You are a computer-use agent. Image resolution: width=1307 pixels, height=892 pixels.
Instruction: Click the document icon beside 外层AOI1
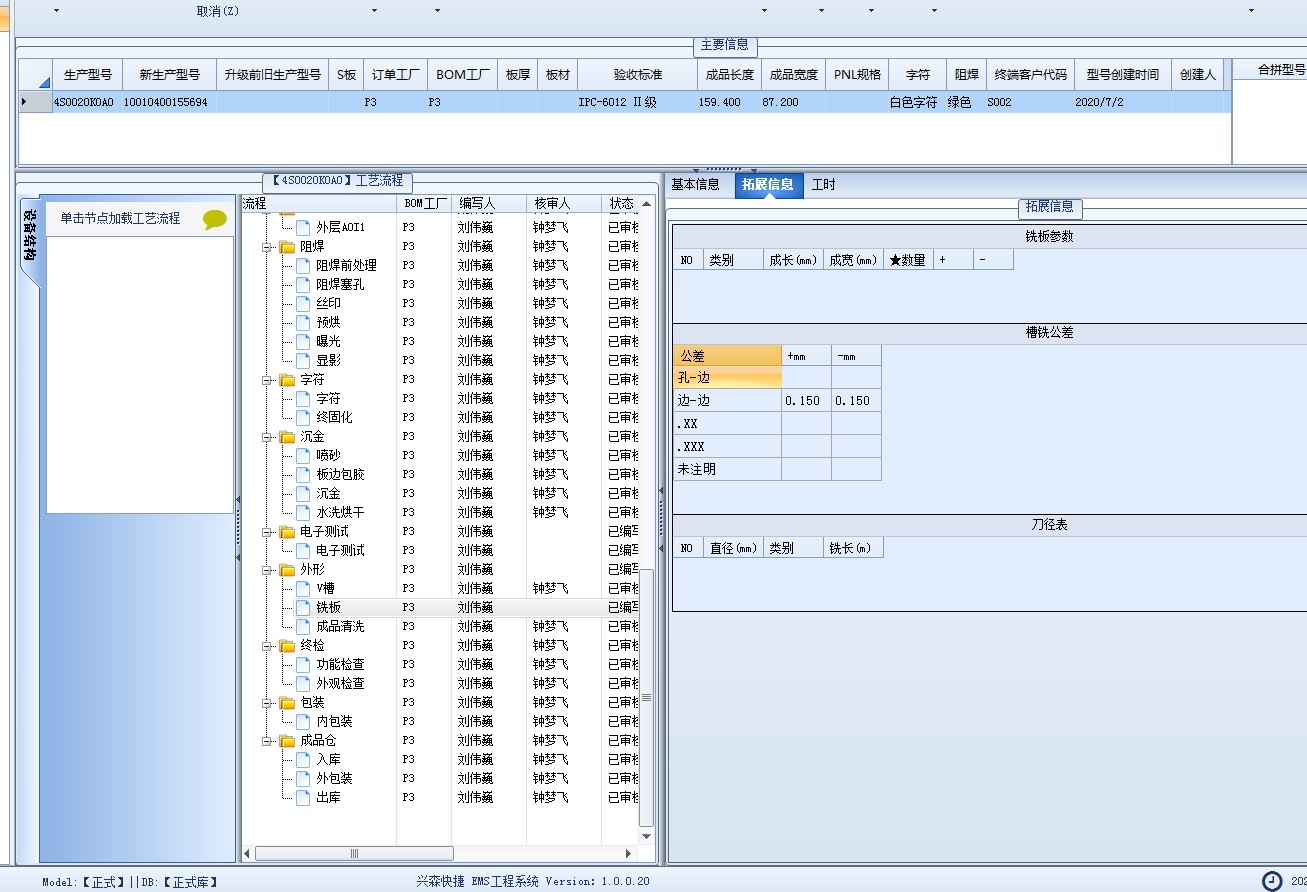tap(302, 227)
